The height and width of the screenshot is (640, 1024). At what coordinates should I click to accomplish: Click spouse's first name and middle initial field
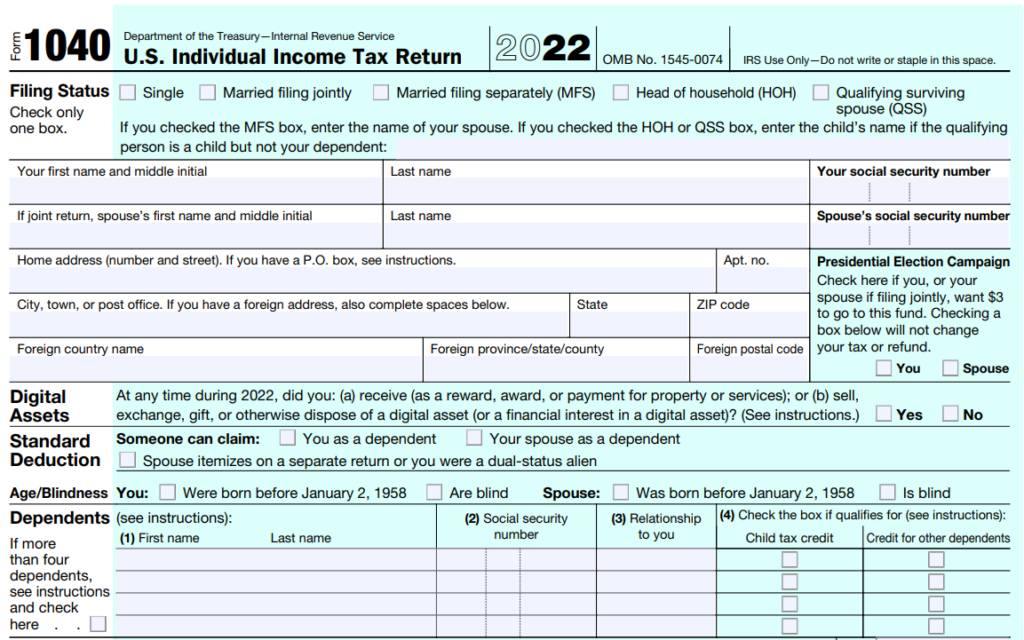click(x=196, y=235)
